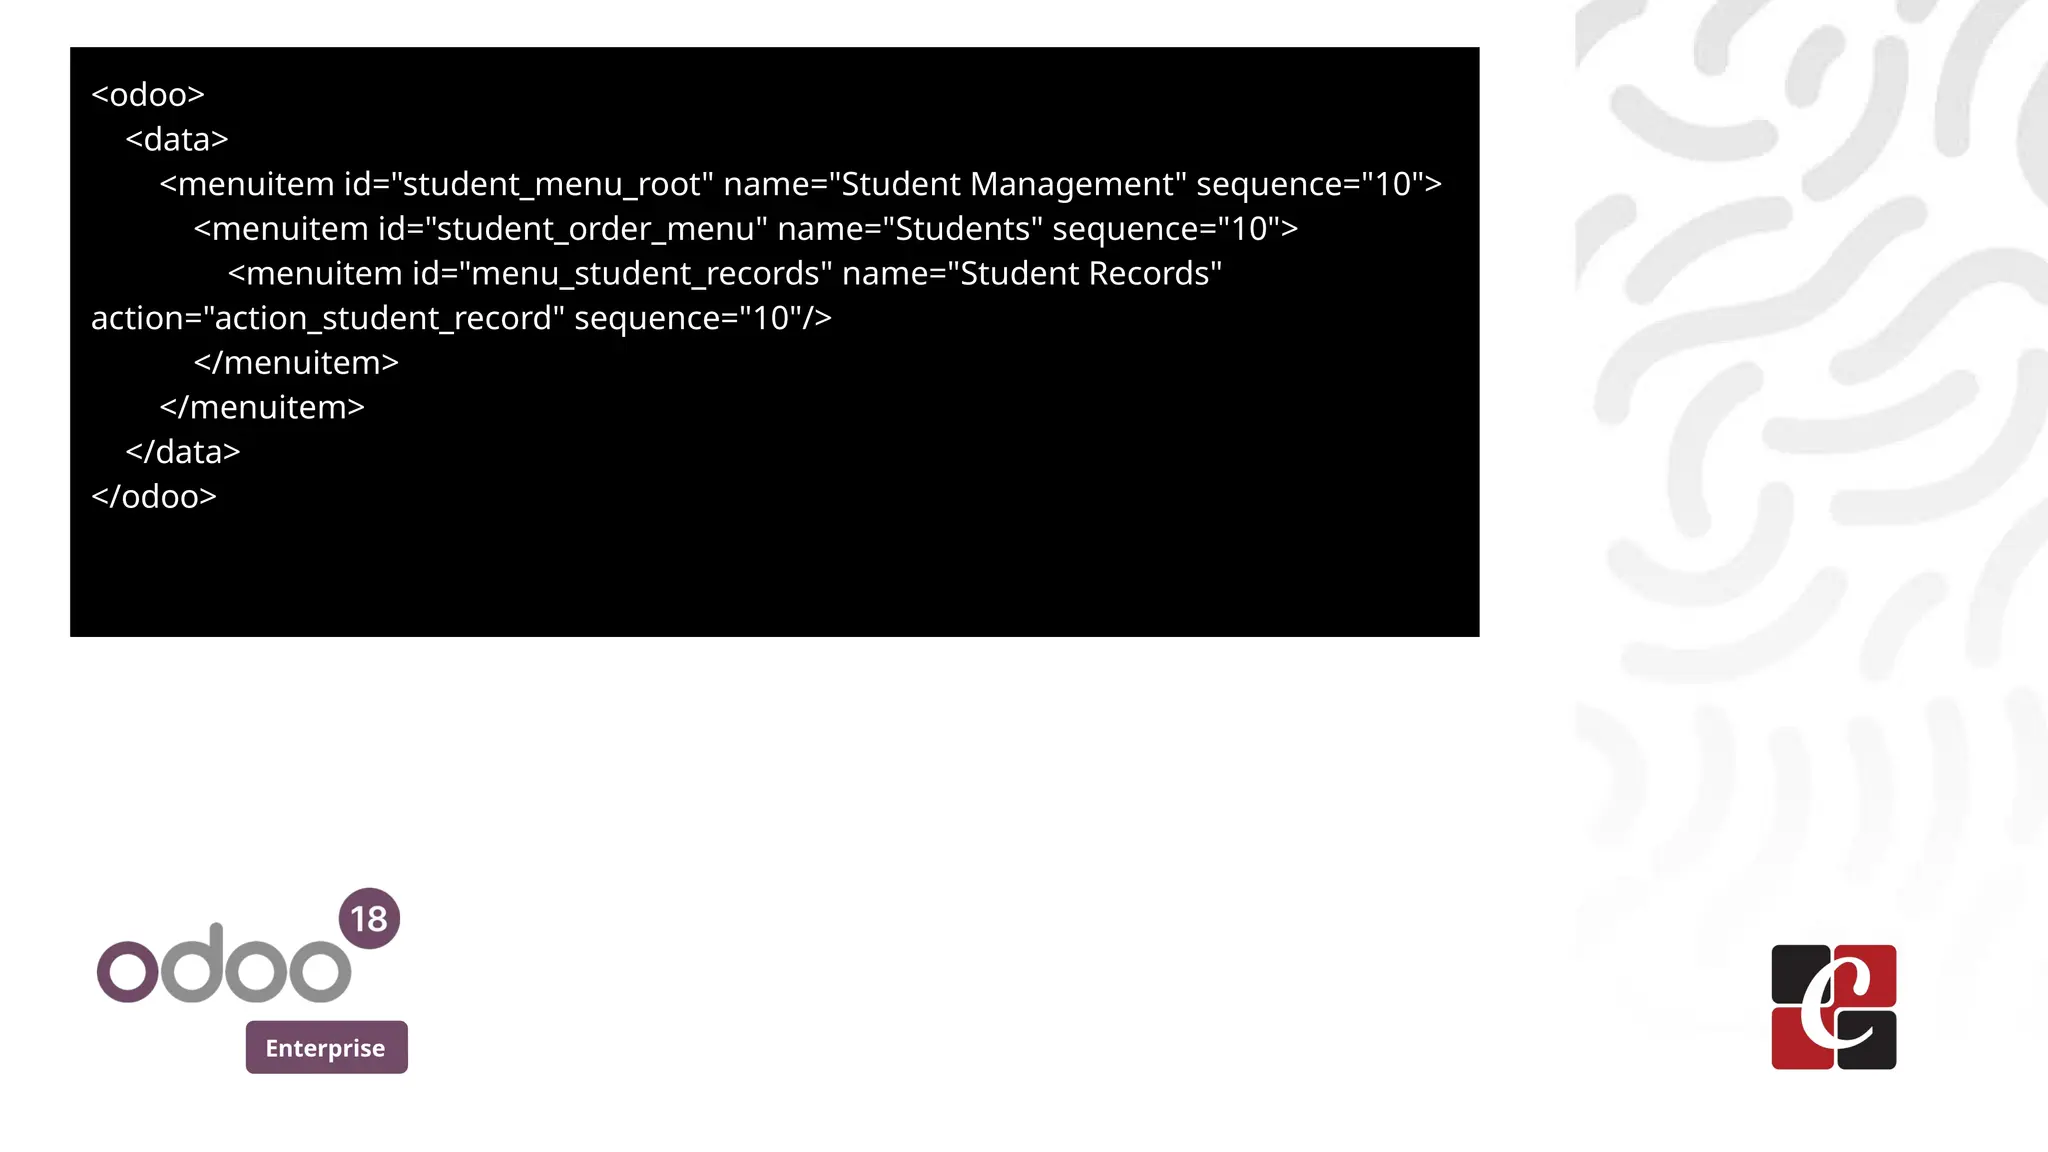
Task: Click the closing </odoo> tag
Action: coord(154,496)
